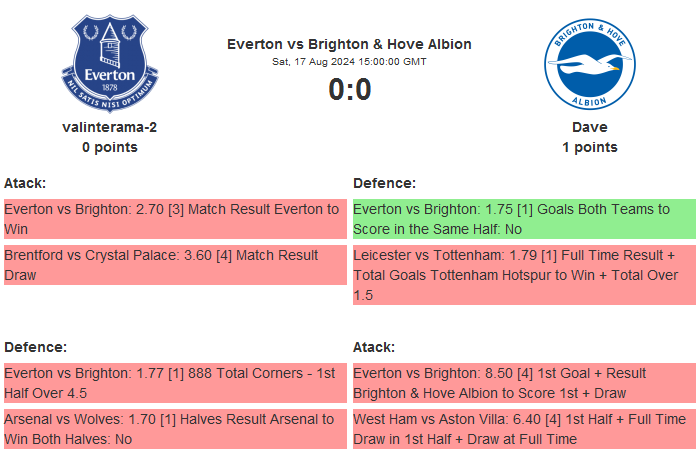The height and width of the screenshot is (460, 700).
Task: Click the 888 Total Corners bet row
Action: pyautogui.click(x=175, y=383)
